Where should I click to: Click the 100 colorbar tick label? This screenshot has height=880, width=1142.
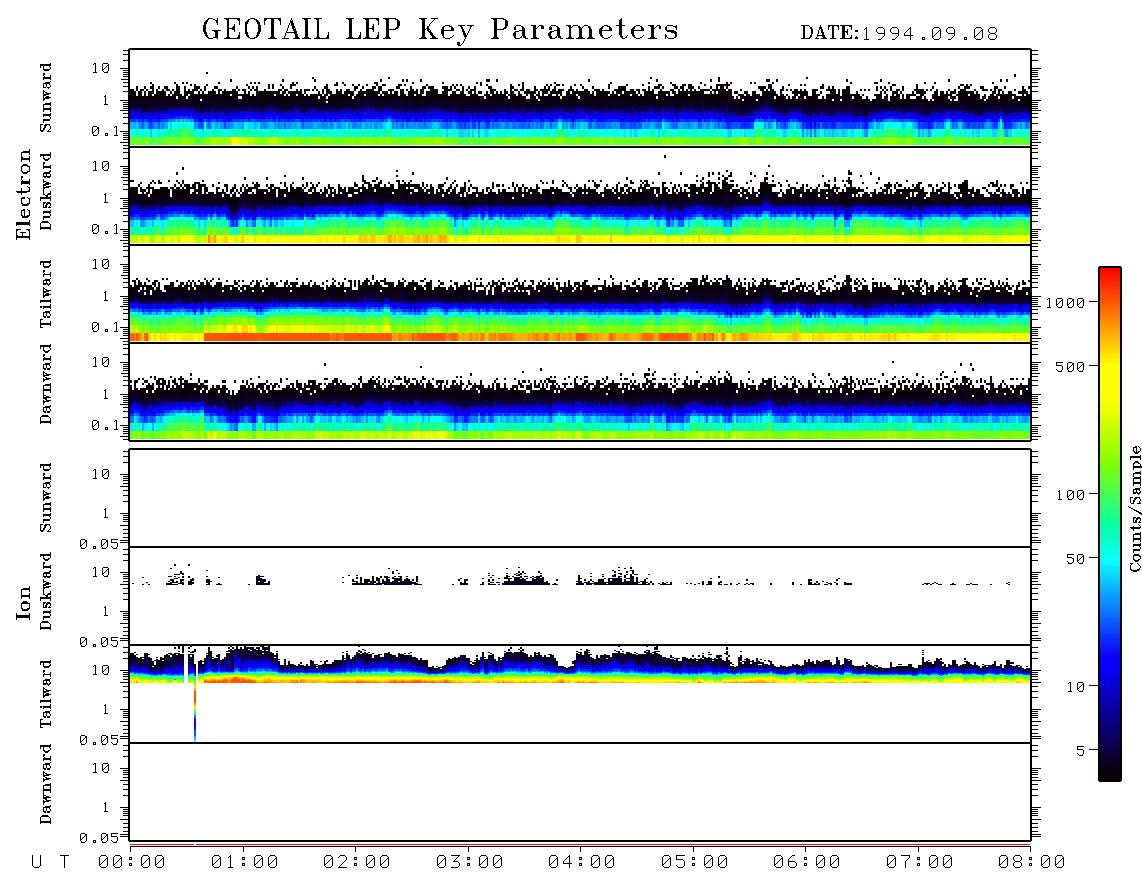click(x=1070, y=495)
